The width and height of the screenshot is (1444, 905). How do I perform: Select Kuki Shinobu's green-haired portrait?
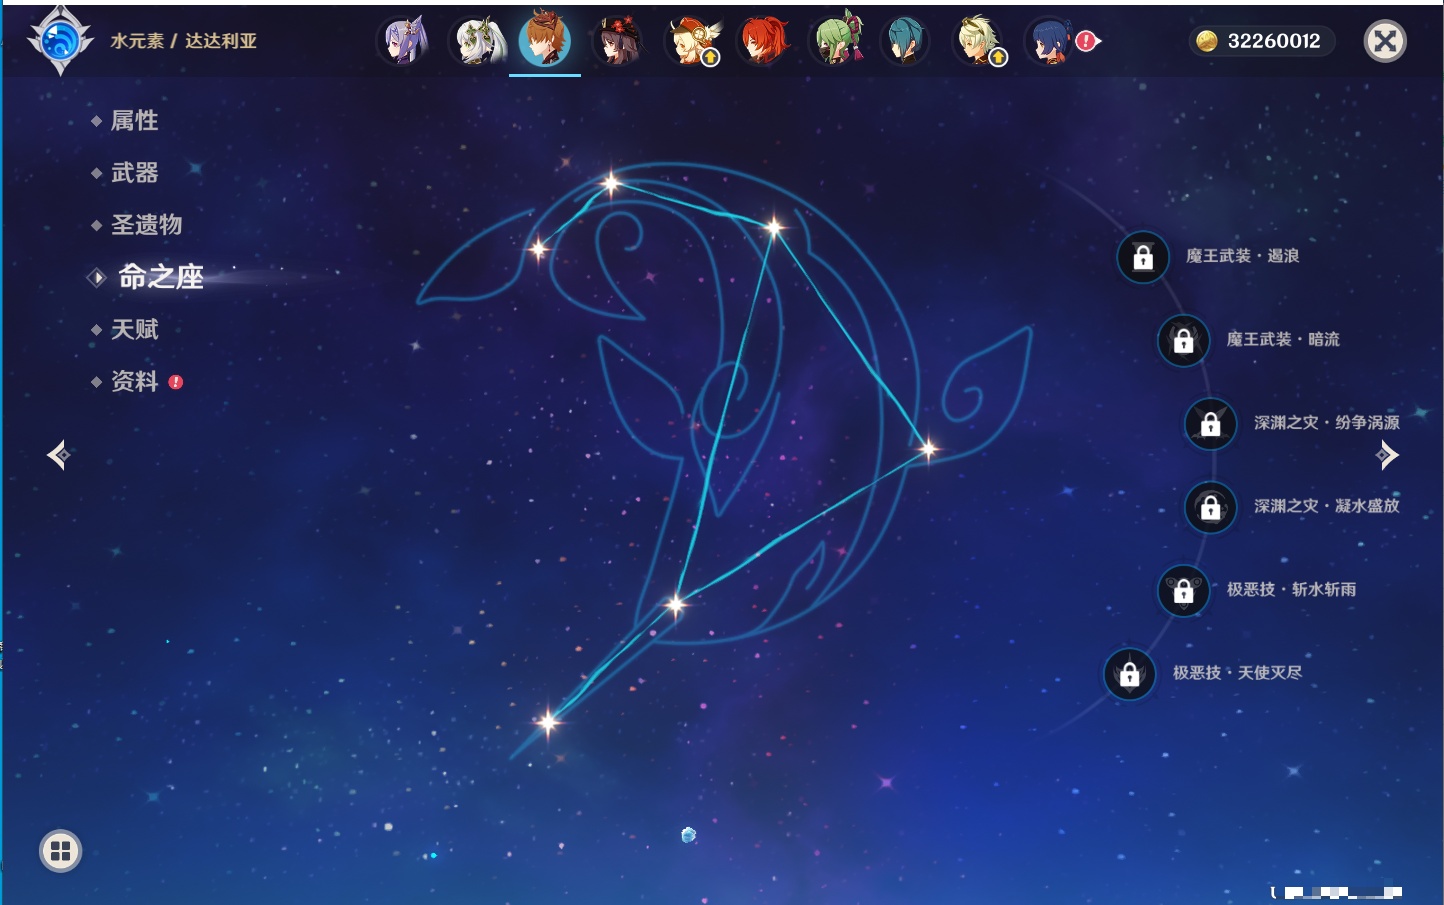pyautogui.click(x=835, y=42)
